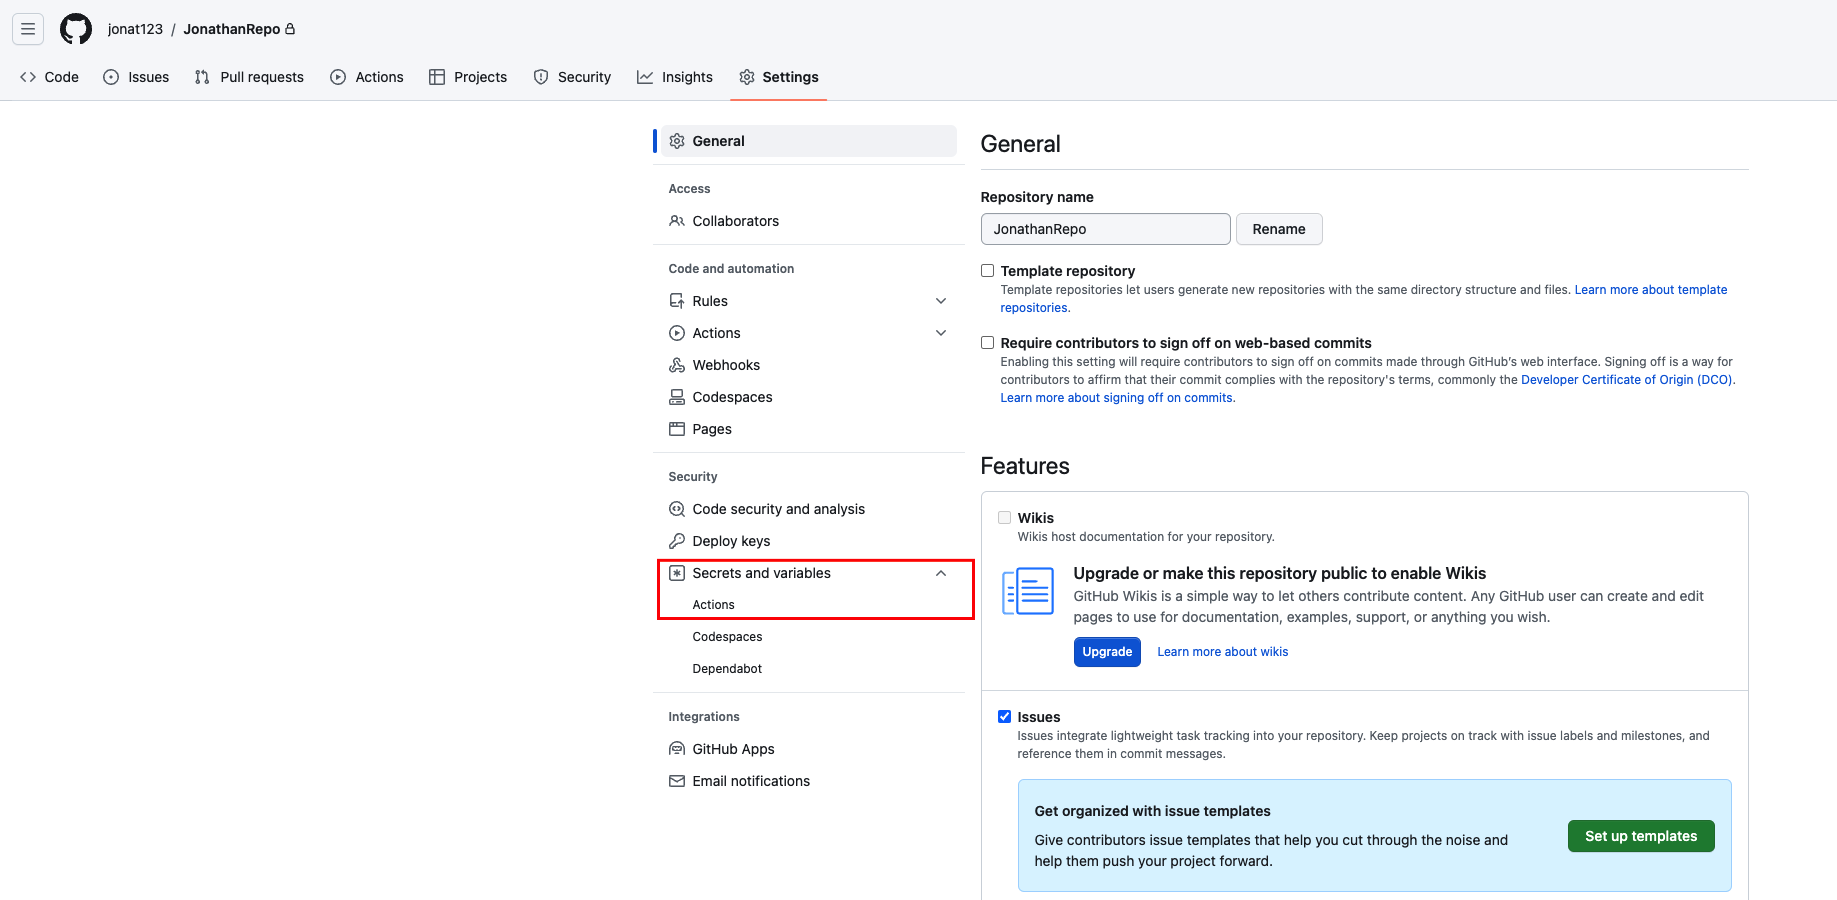Enable the Template repository checkbox
The height and width of the screenshot is (900, 1837).
tap(988, 271)
